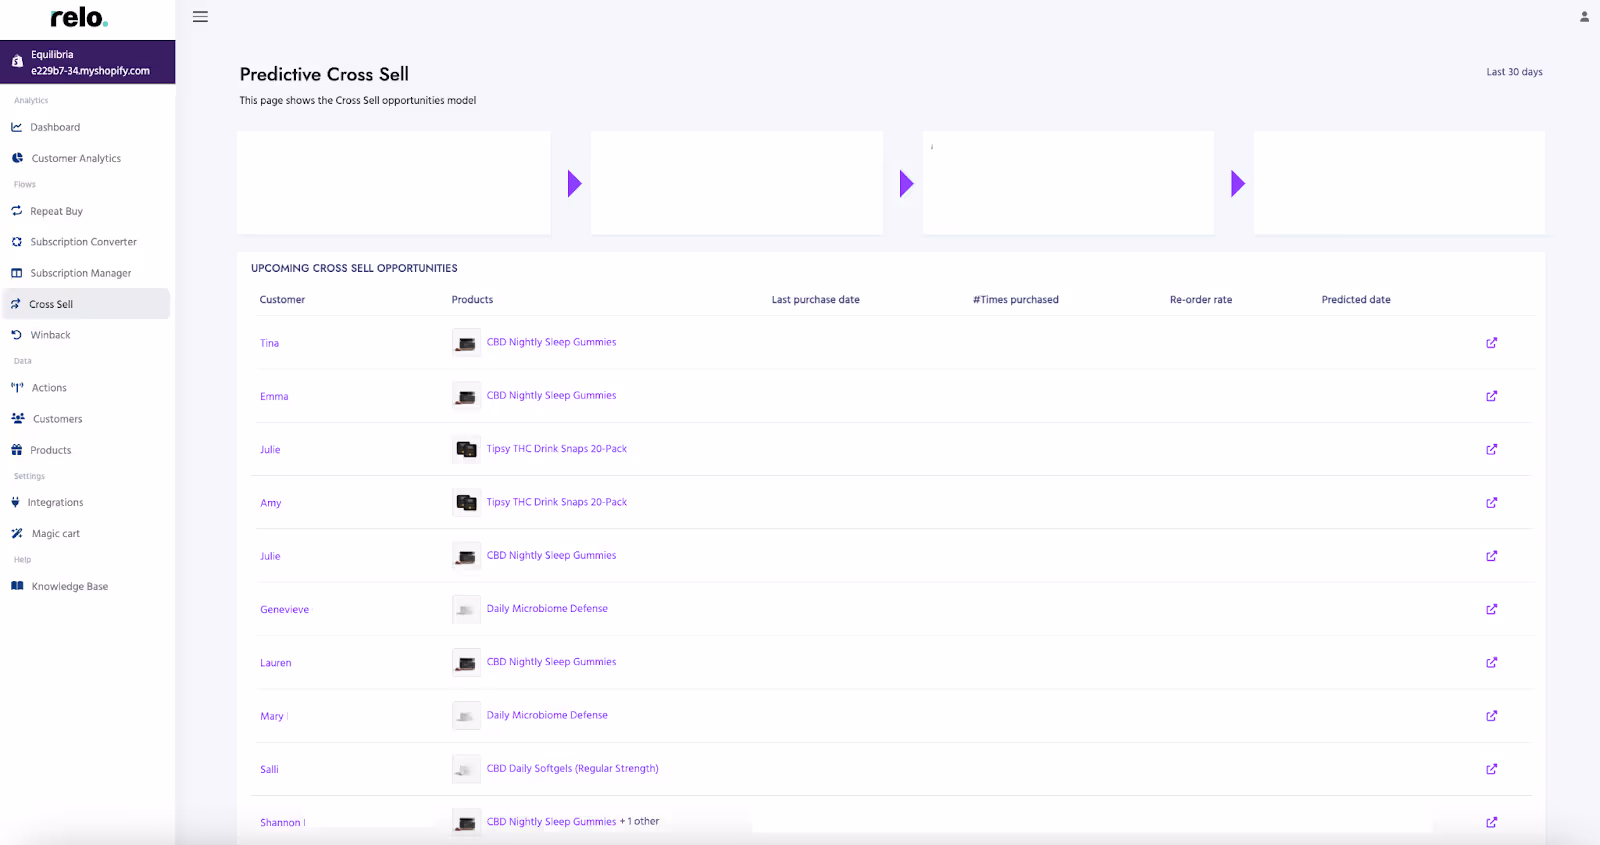Image resolution: width=1600 pixels, height=845 pixels.
Task: Click customer name Salli
Action: click(269, 769)
